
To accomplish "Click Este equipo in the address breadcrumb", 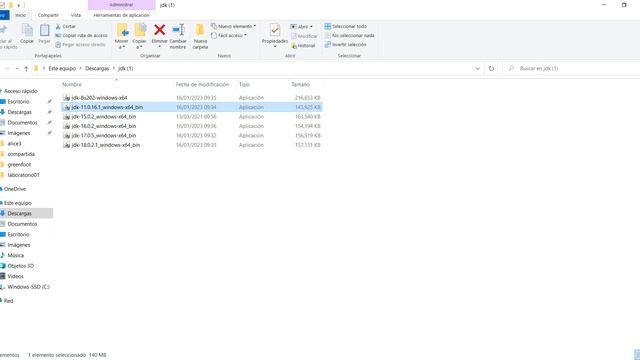I will click(62, 69).
